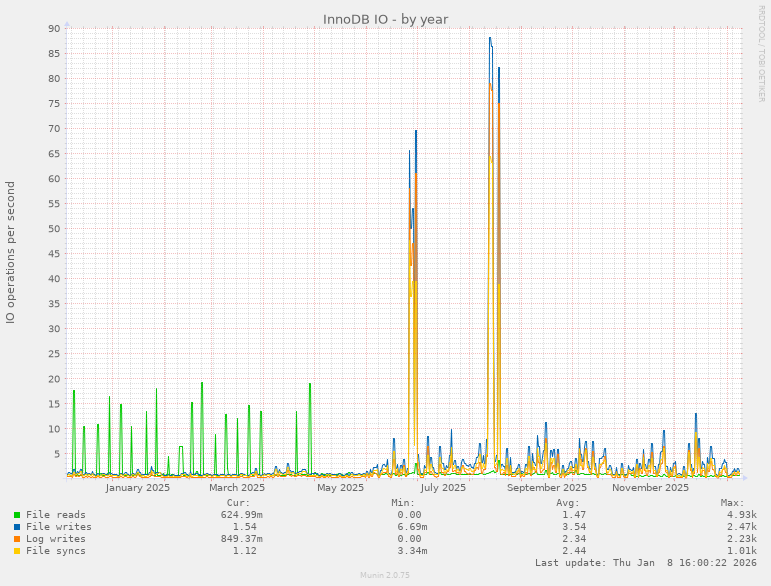Screen dimensions: 771x586
Task: Click the y-axis label 20
Action: coord(54,379)
